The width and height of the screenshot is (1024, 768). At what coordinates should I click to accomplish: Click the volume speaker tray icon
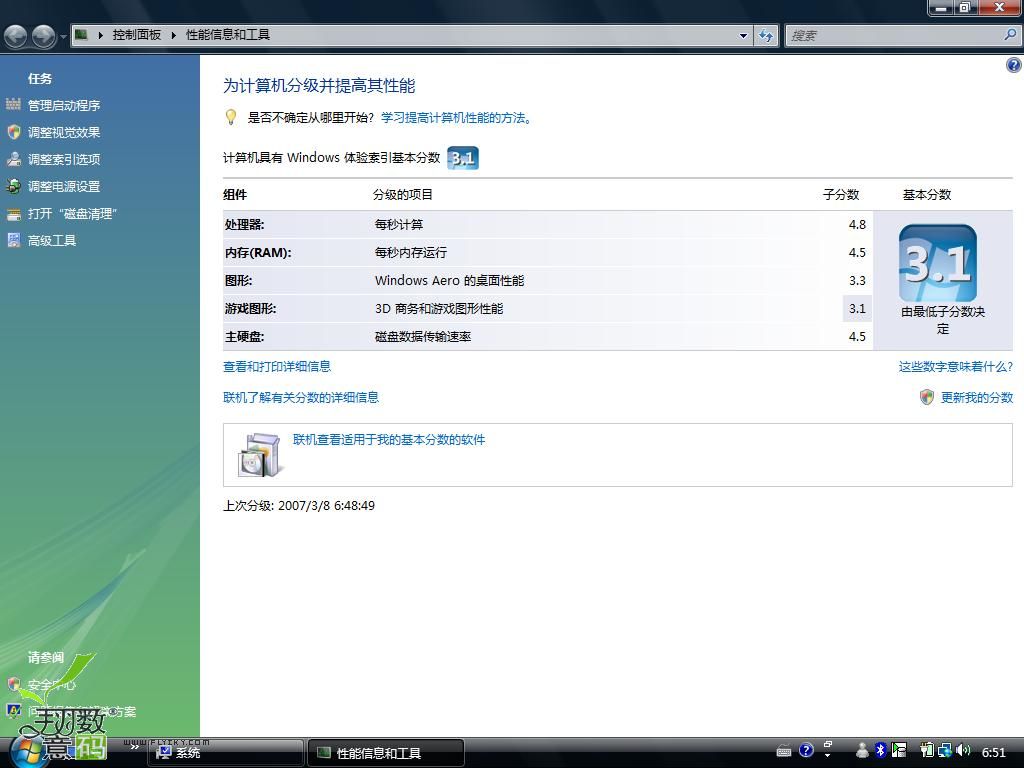[x=963, y=750]
